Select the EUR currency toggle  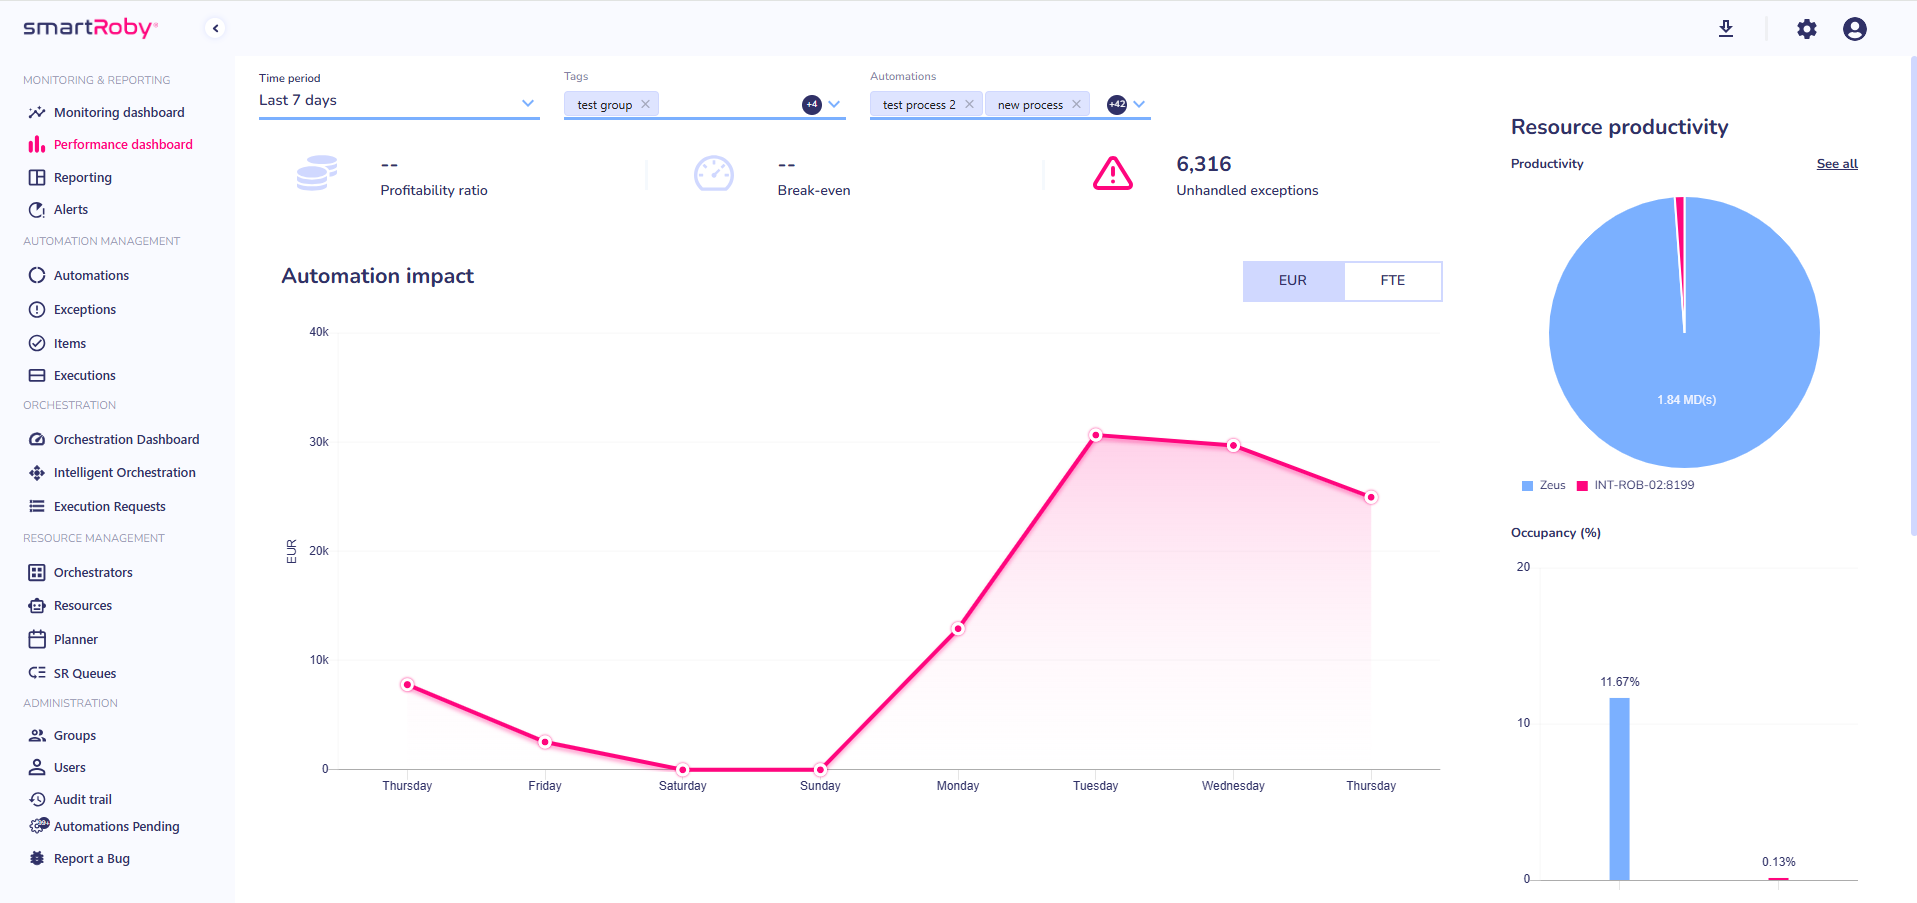point(1293,281)
